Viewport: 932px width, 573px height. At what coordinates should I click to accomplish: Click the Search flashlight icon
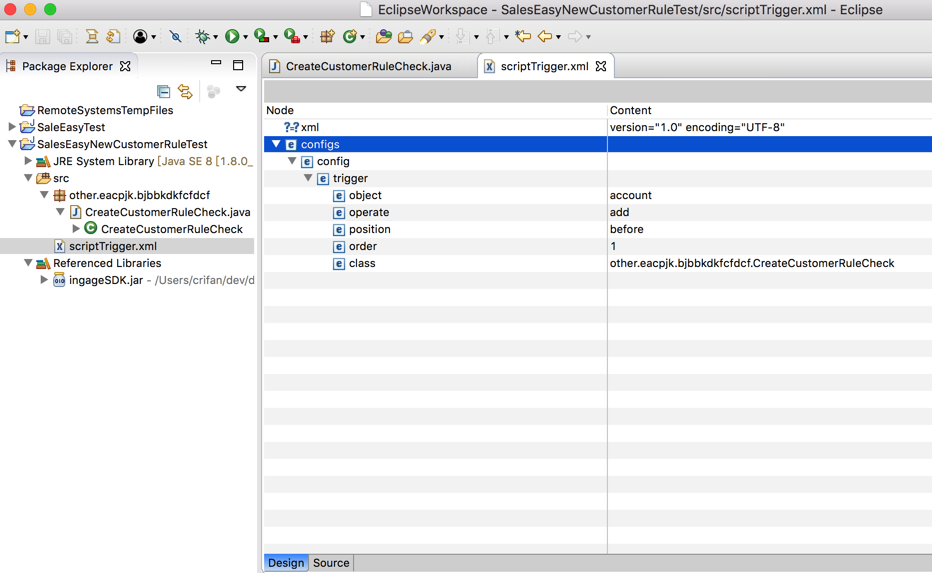point(428,37)
